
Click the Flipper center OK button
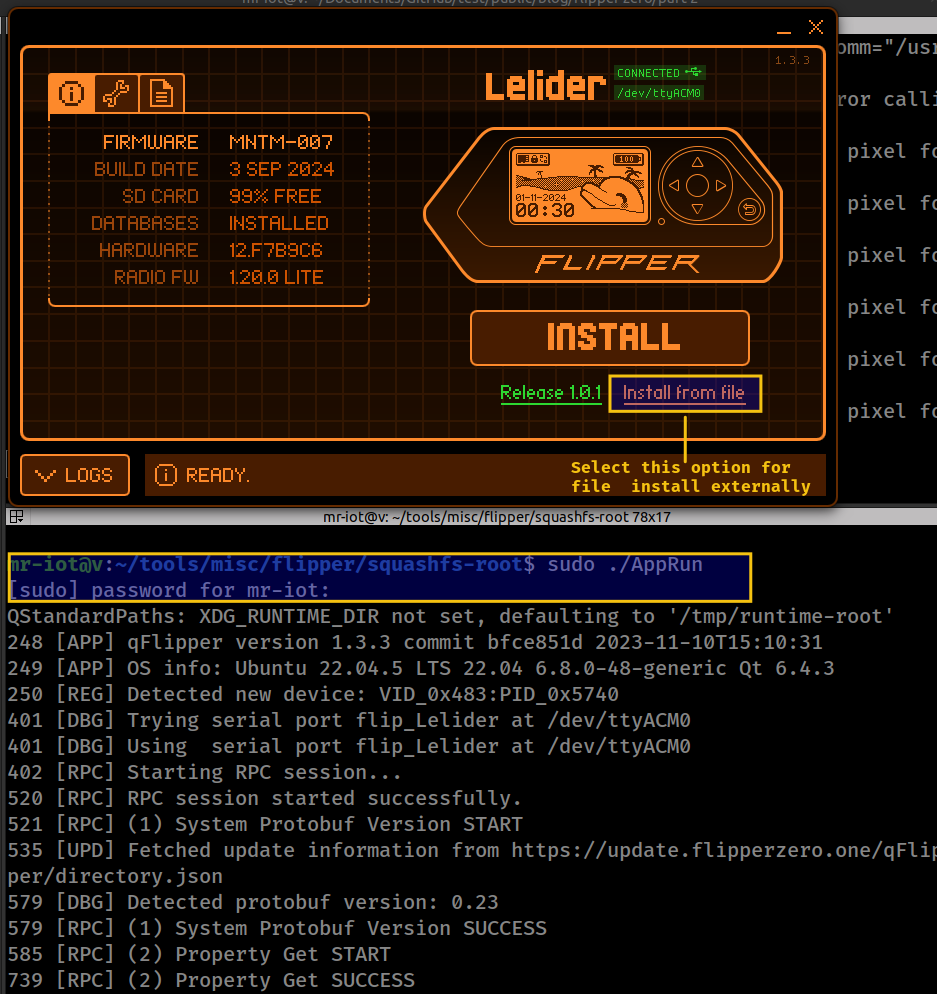(x=697, y=186)
